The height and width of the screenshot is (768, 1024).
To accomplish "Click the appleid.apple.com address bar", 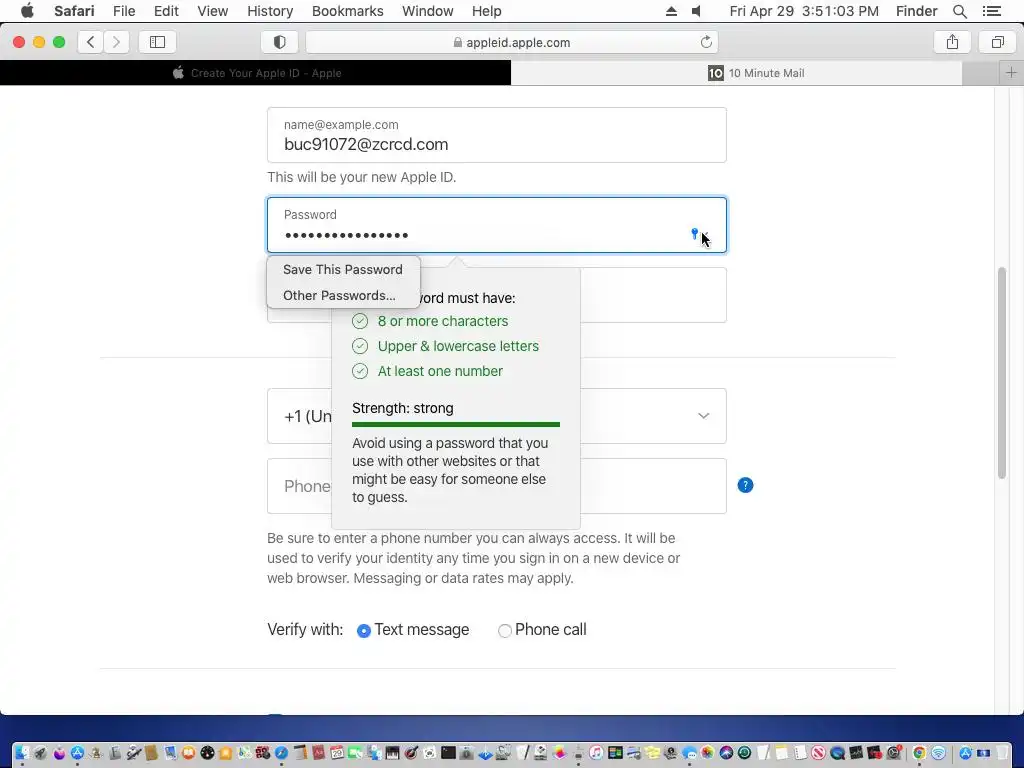I will point(511,42).
